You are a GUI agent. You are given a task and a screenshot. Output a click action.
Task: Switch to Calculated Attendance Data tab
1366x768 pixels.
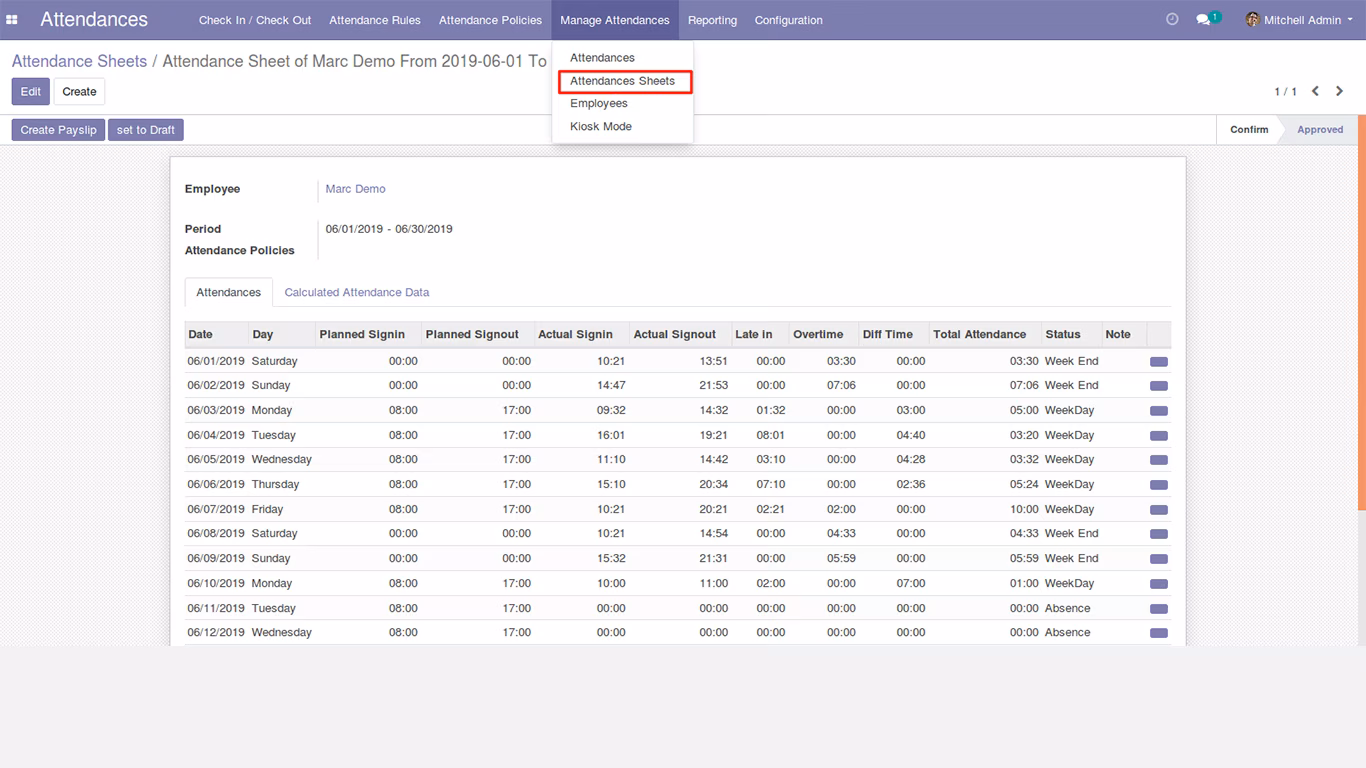pos(357,293)
